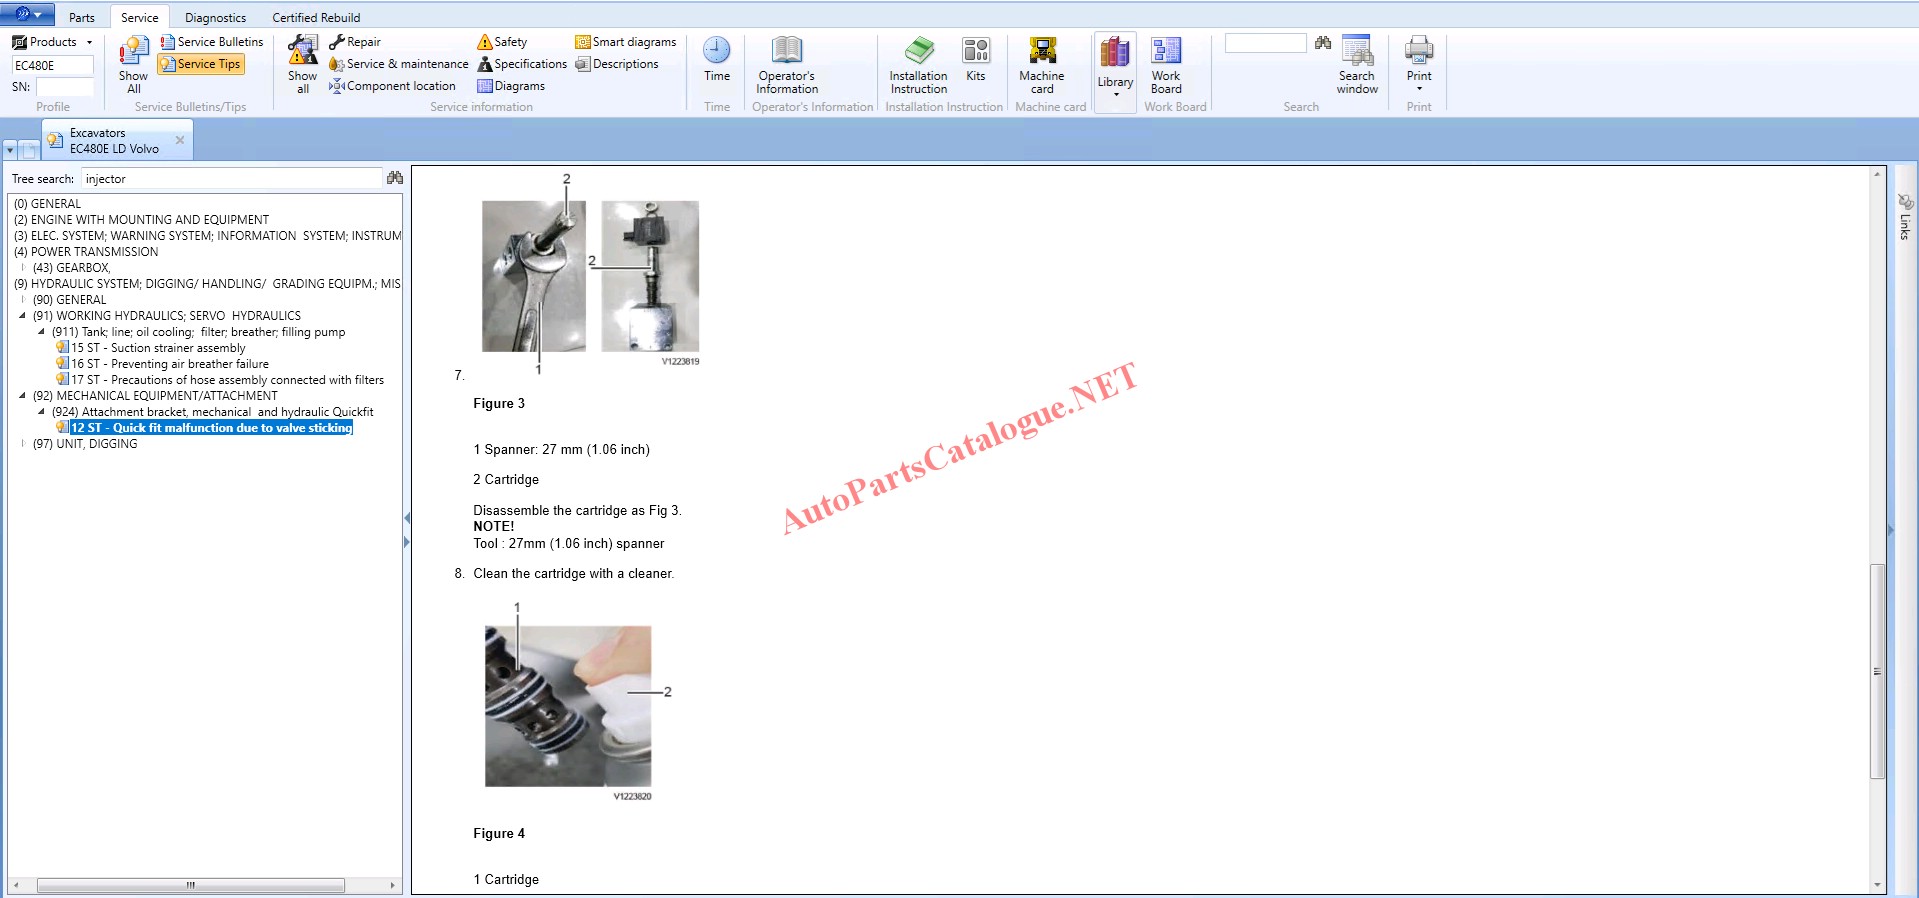Open the Products dropdown
This screenshot has height=898, width=1919.
click(53, 42)
